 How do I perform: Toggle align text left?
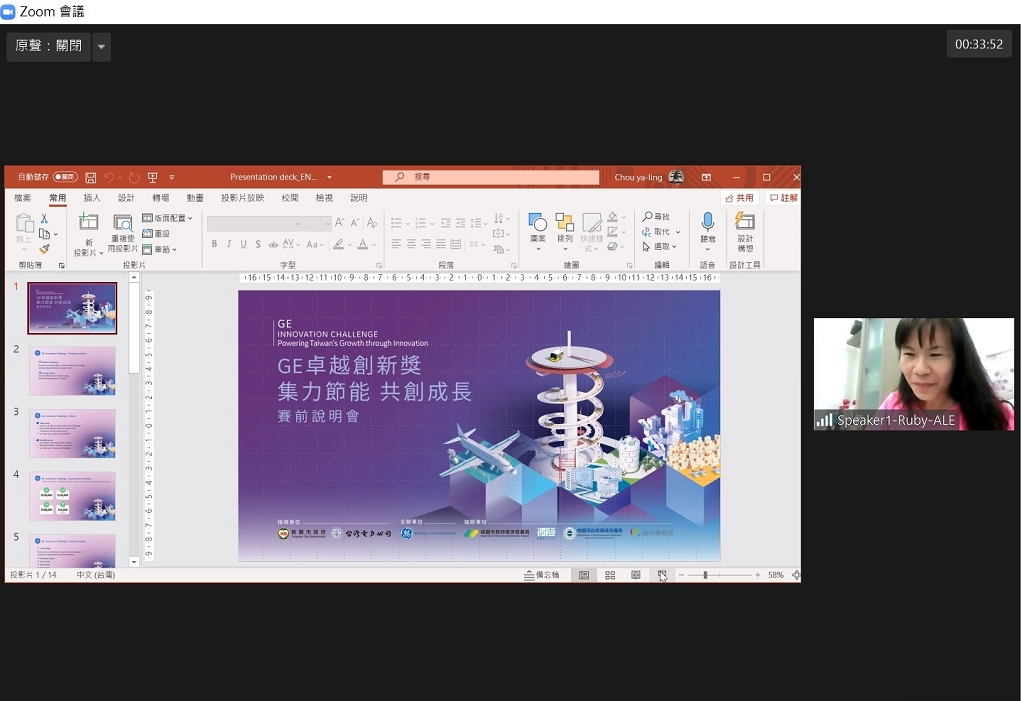click(396, 244)
